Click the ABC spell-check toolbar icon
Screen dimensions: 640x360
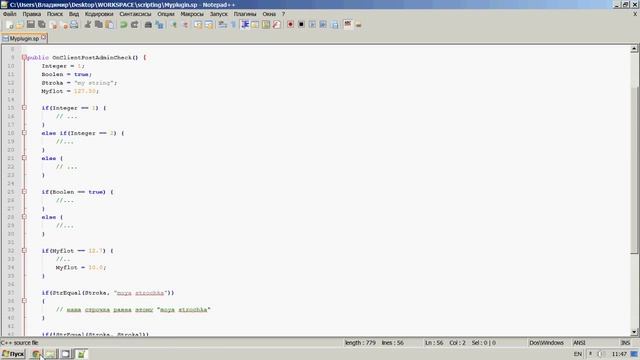click(x=348, y=24)
